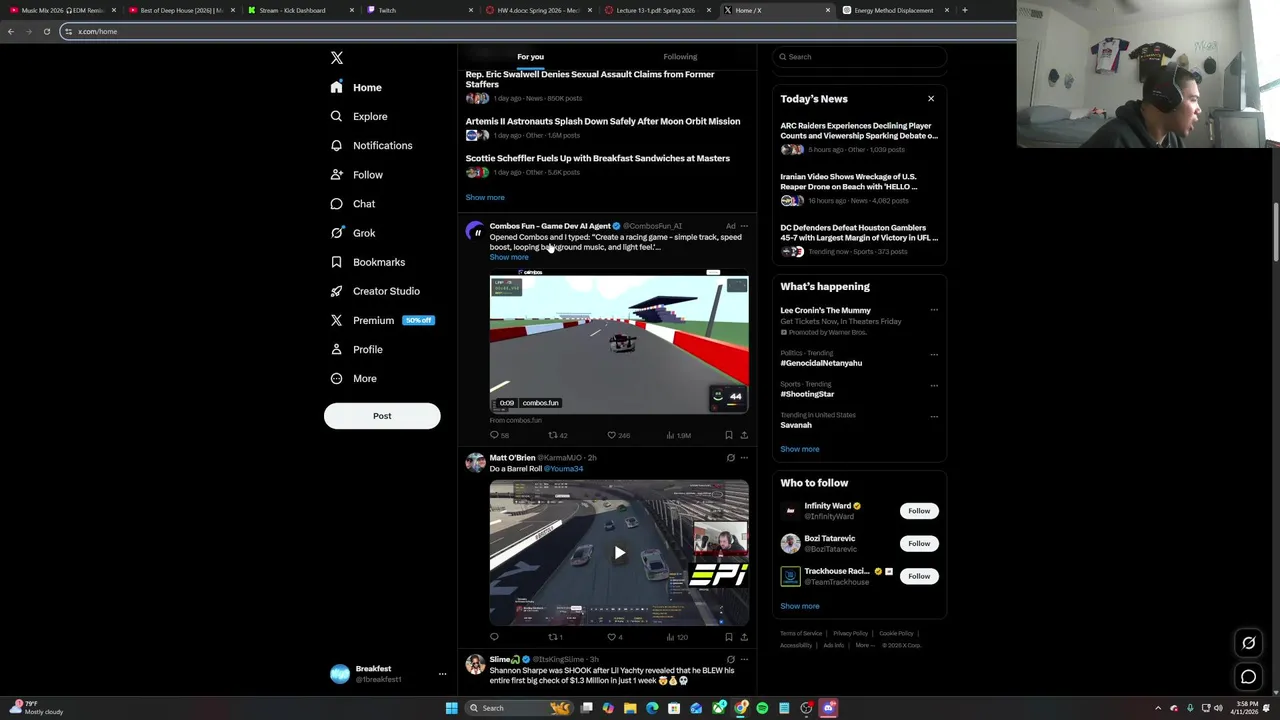Reply to Matt O'Brien's post
This screenshot has height=720, width=1280.
pyautogui.click(x=494, y=637)
